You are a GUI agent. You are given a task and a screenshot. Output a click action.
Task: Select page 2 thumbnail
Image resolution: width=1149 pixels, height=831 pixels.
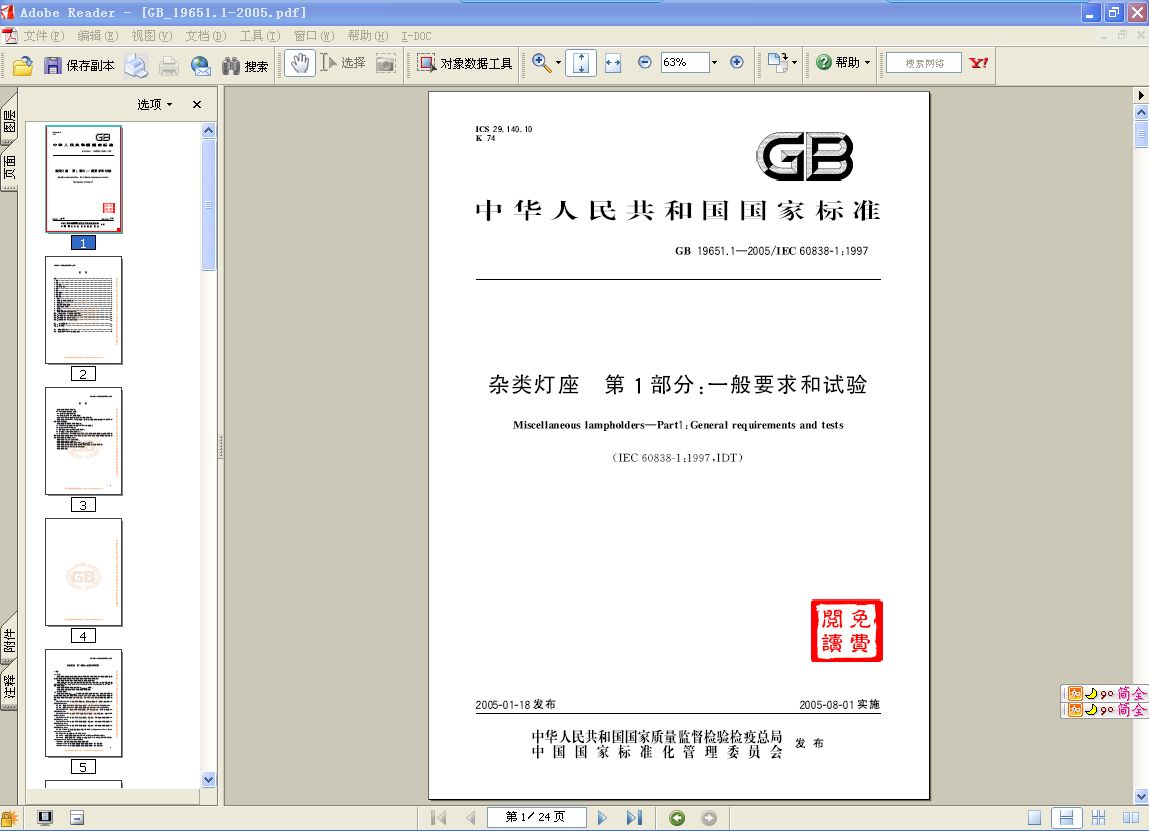84,310
